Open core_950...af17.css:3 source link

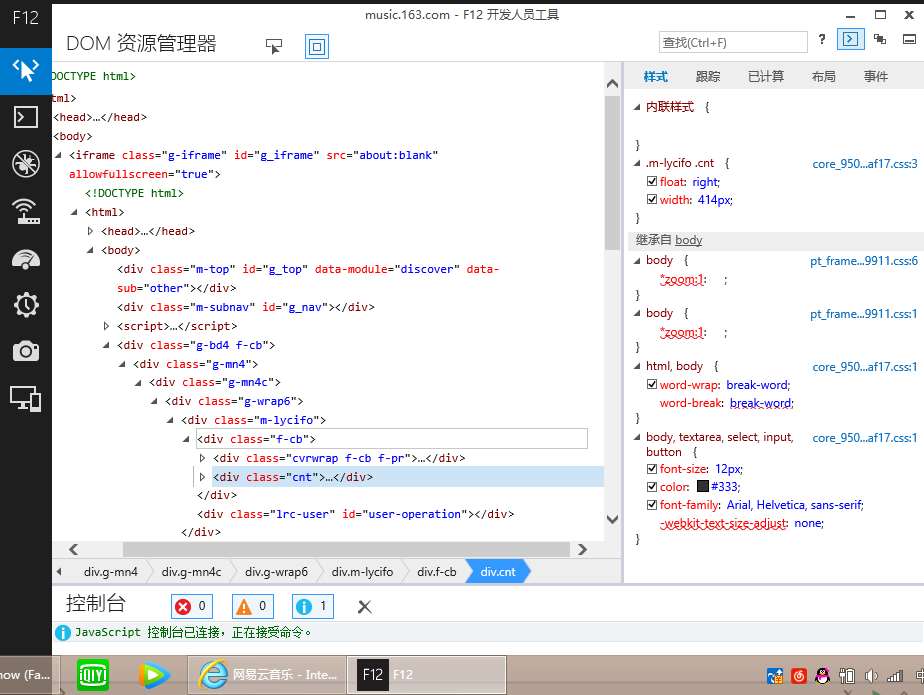[864, 164]
